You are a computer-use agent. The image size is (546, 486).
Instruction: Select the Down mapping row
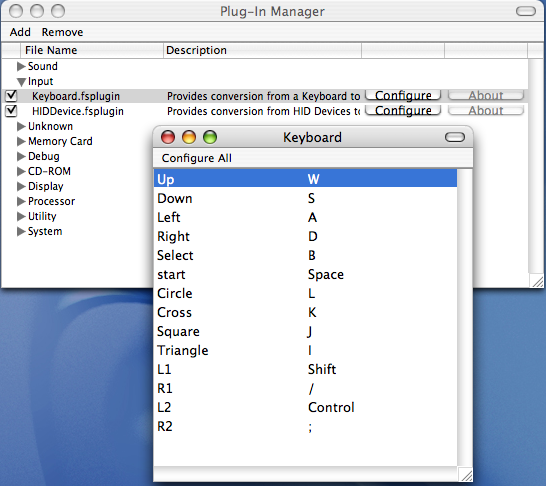pyautogui.click(x=305, y=198)
